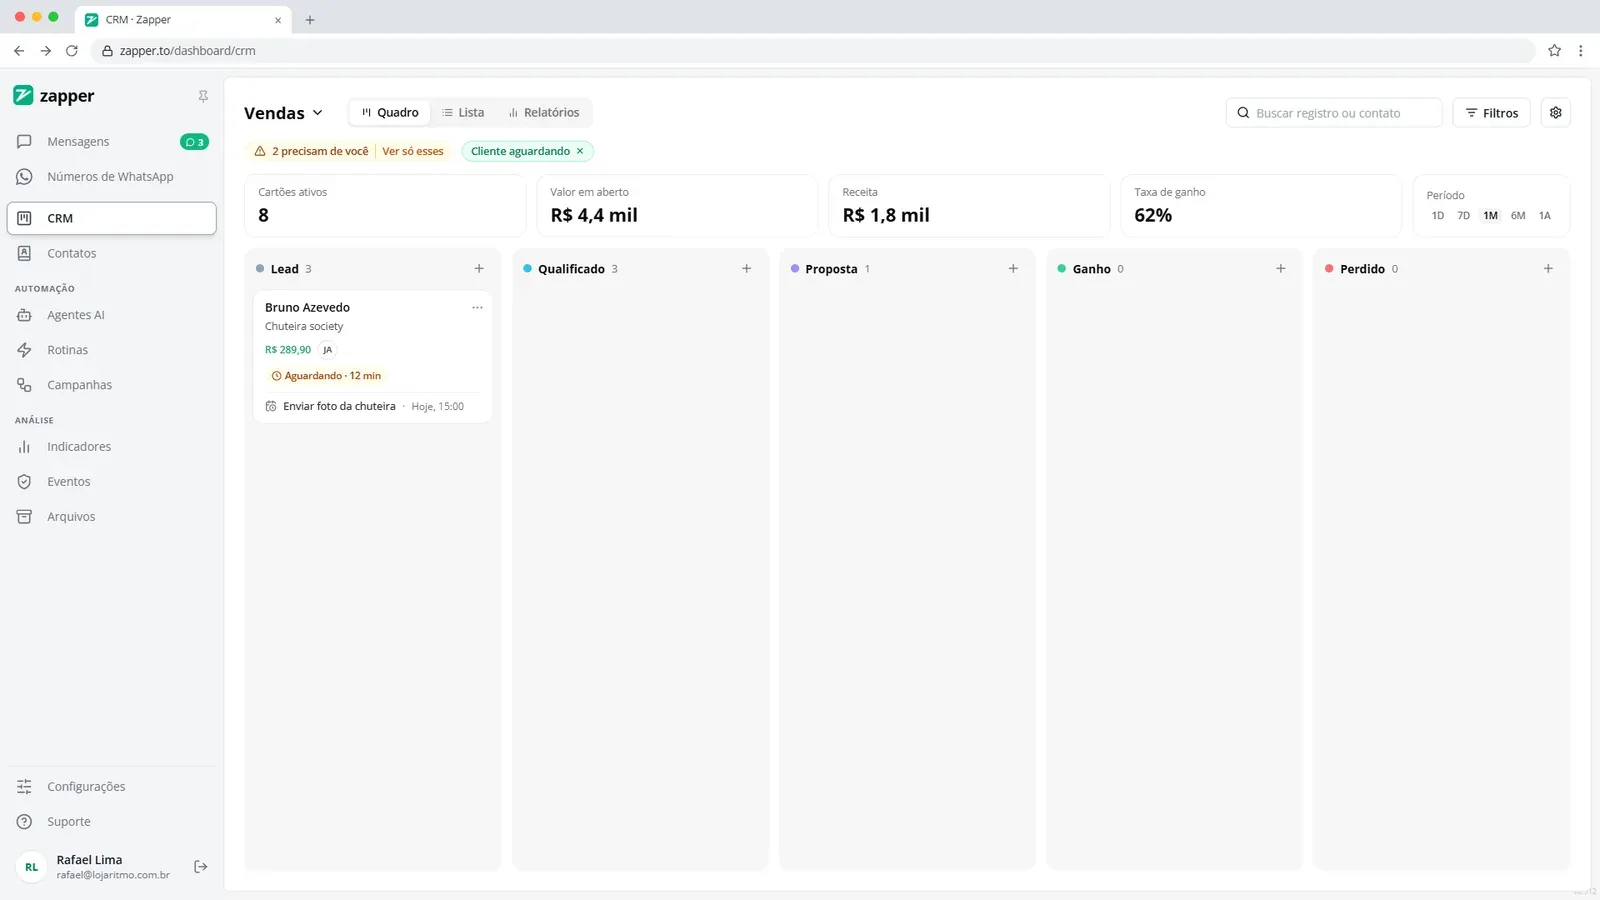Select the 7D period
Image resolution: width=1600 pixels, height=900 pixels.
1464,216
